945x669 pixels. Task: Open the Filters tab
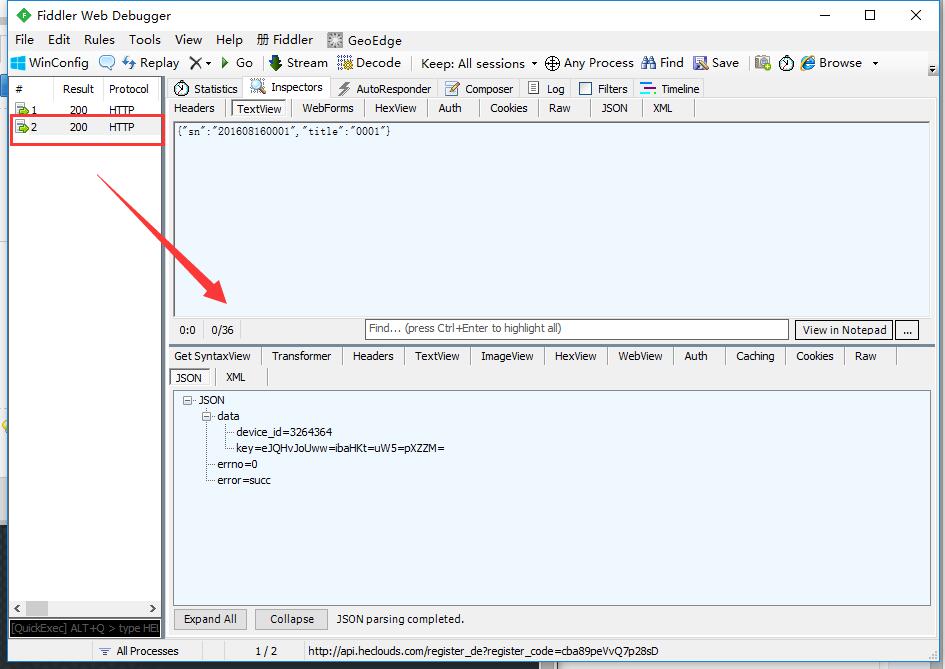pyautogui.click(x=603, y=89)
